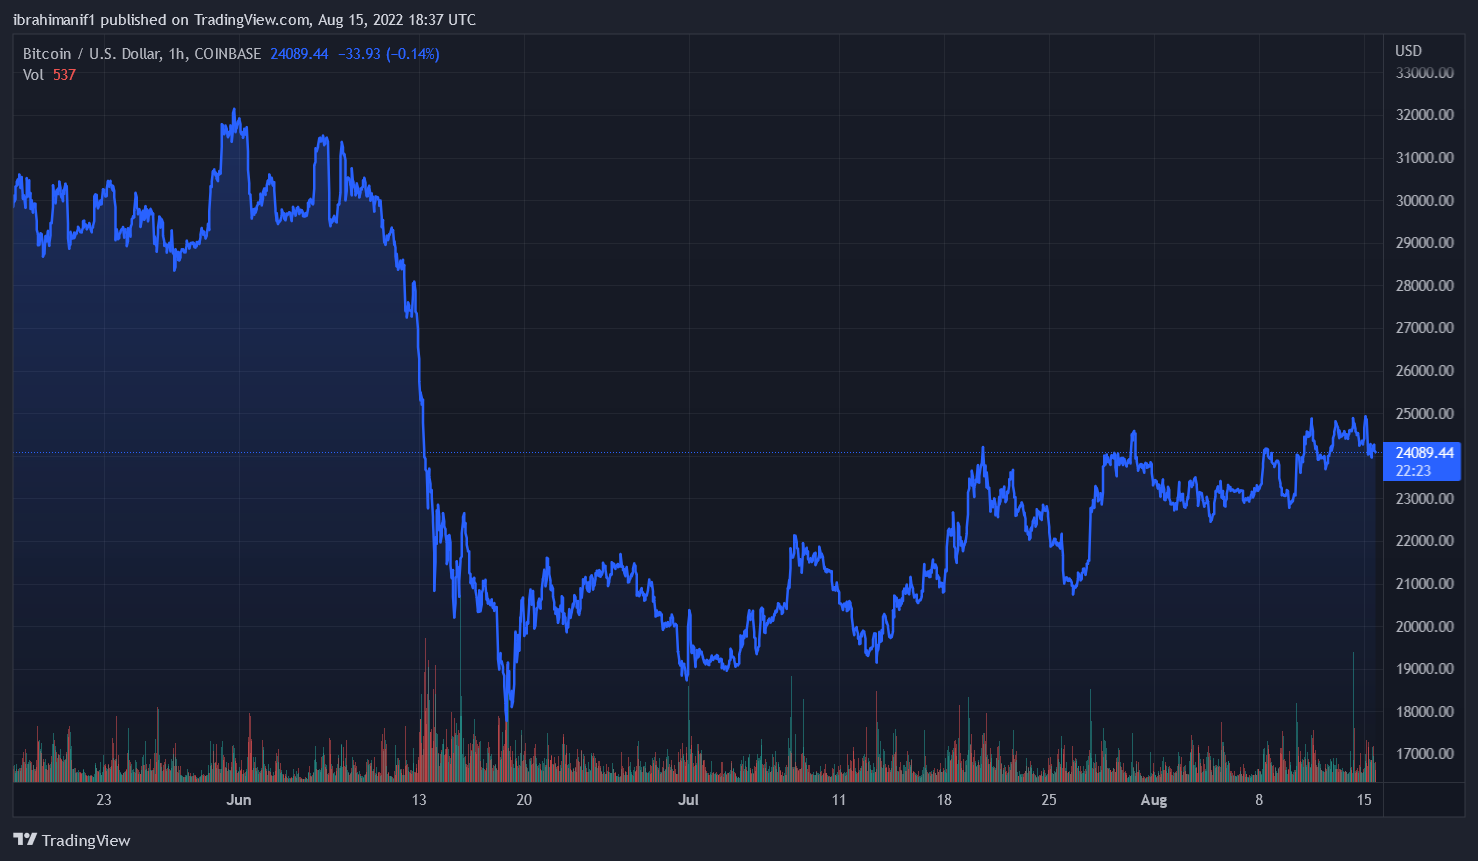Select the Jun label on the time axis
The height and width of the screenshot is (861, 1478).
tap(238, 800)
